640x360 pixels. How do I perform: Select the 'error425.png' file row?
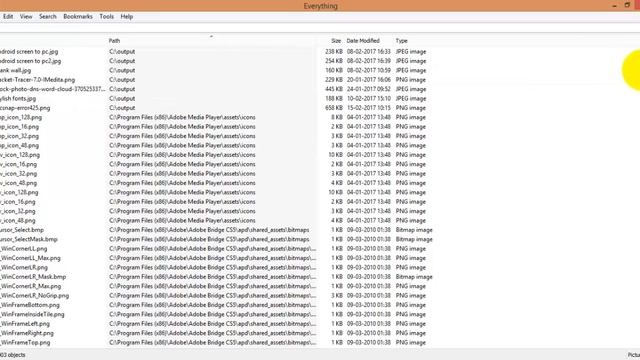coord(25,108)
